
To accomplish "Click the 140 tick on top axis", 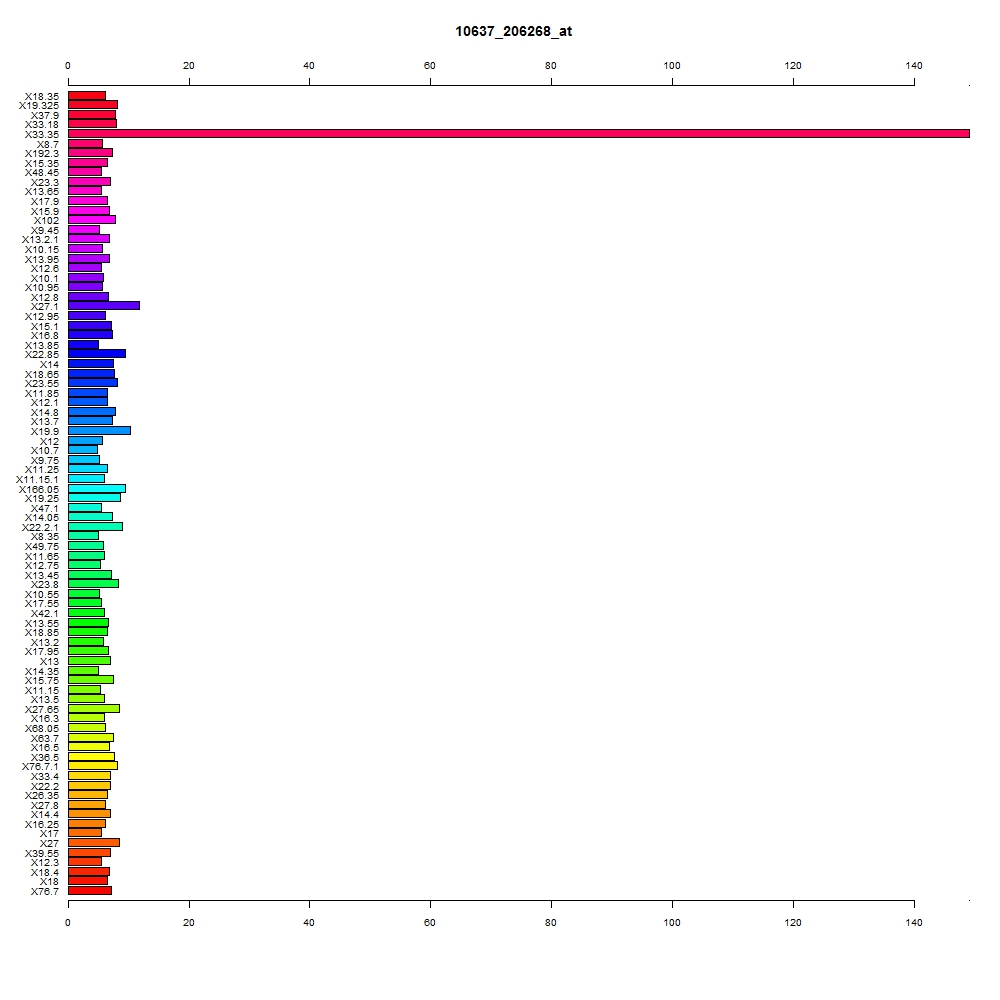I will point(914,66).
